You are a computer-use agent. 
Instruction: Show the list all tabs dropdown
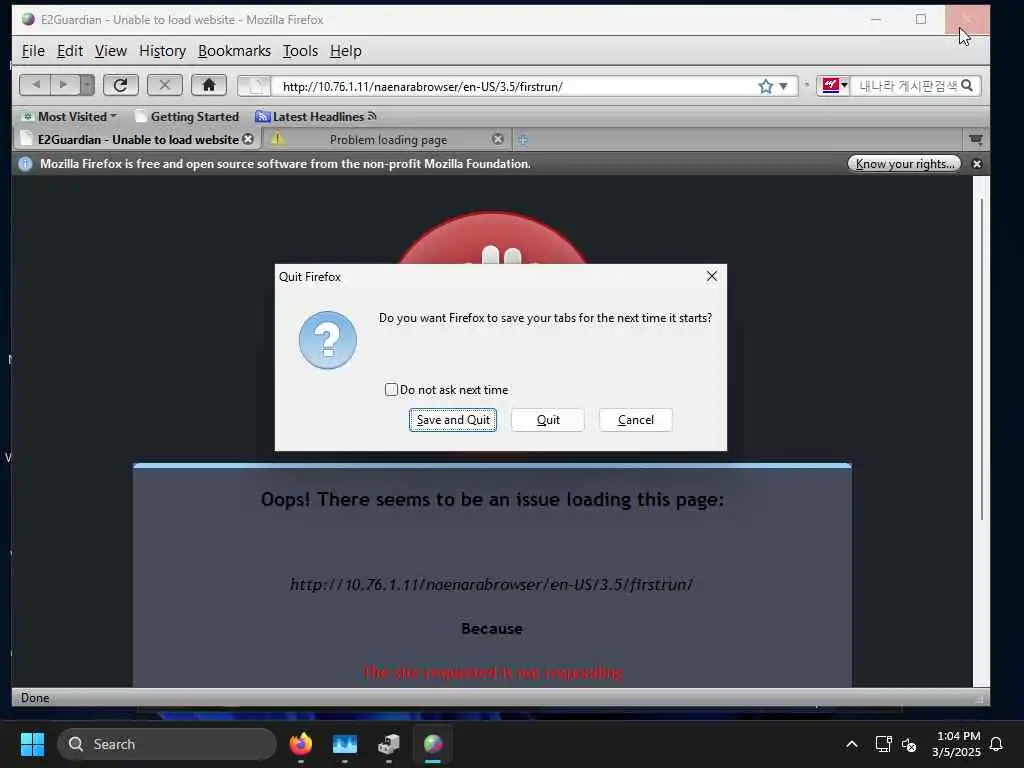pyautogui.click(x=976, y=139)
